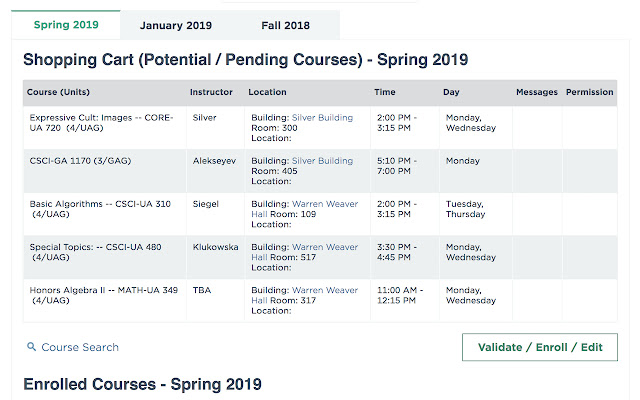Click the Course (Units) column header
Viewport: 640px width, 400px height.
[x=58, y=92]
